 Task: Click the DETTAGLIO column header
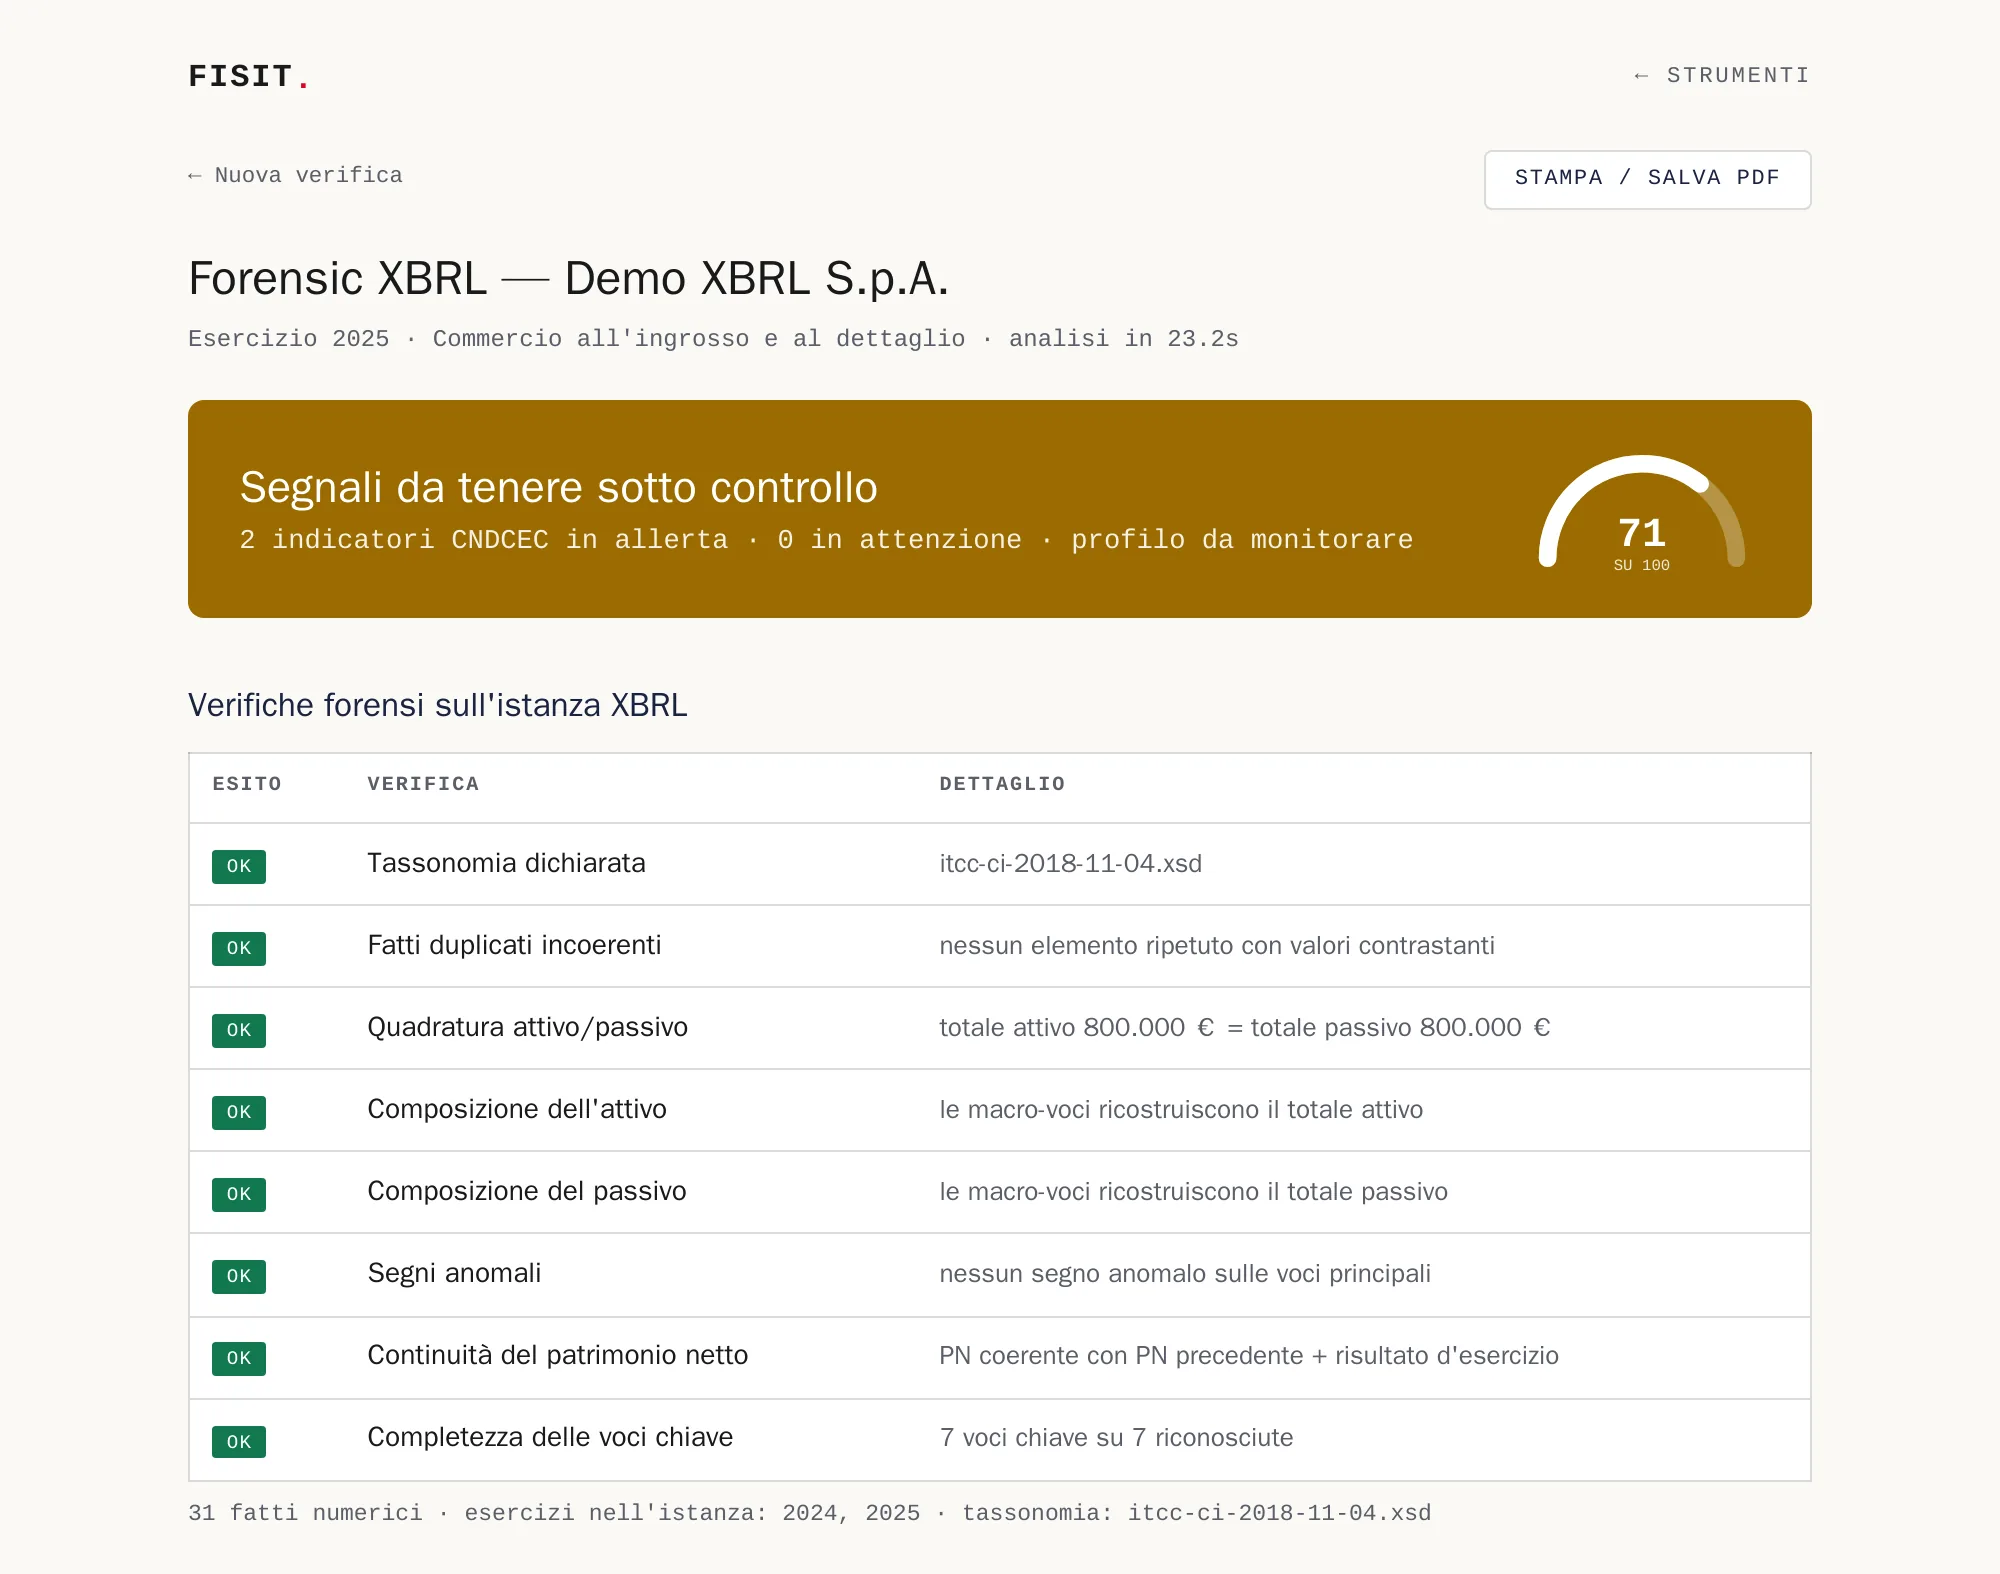pyautogui.click(x=1002, y=784)
